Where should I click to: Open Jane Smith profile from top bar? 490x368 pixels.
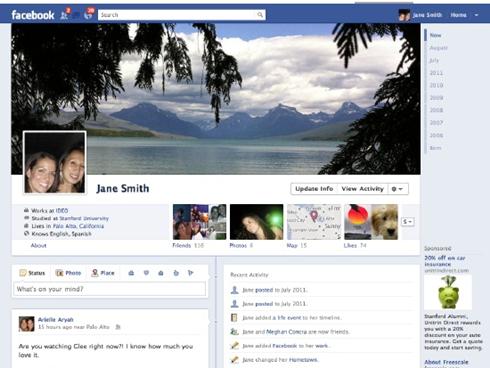coord(420,15)
